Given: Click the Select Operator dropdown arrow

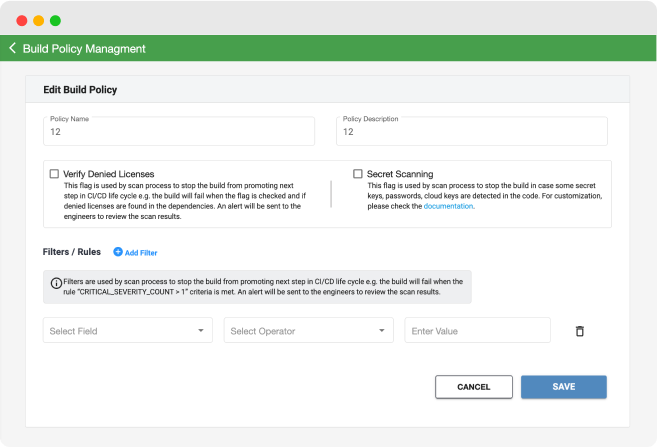Looking at the screenshot, I should point(381,331).
